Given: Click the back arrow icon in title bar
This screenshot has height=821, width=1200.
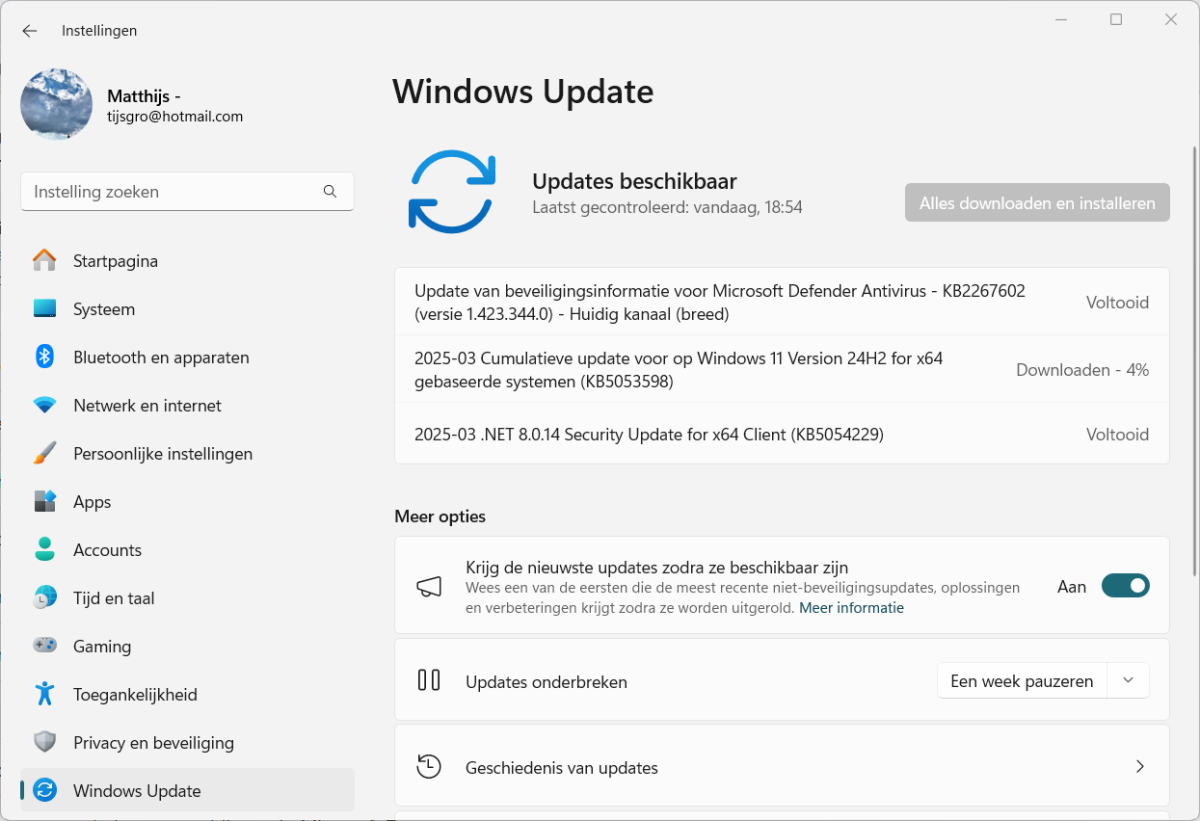Looking at the screenshot, I should coord(29,31).
